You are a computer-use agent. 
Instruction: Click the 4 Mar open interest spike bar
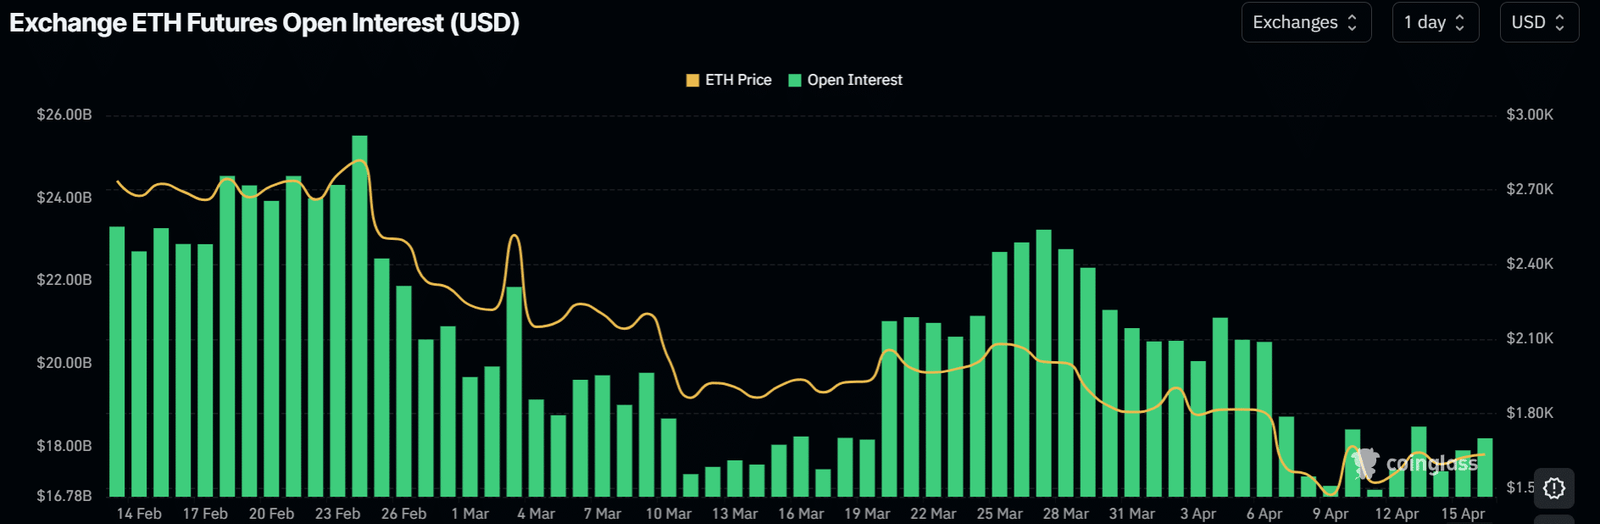tap(514, 390)
